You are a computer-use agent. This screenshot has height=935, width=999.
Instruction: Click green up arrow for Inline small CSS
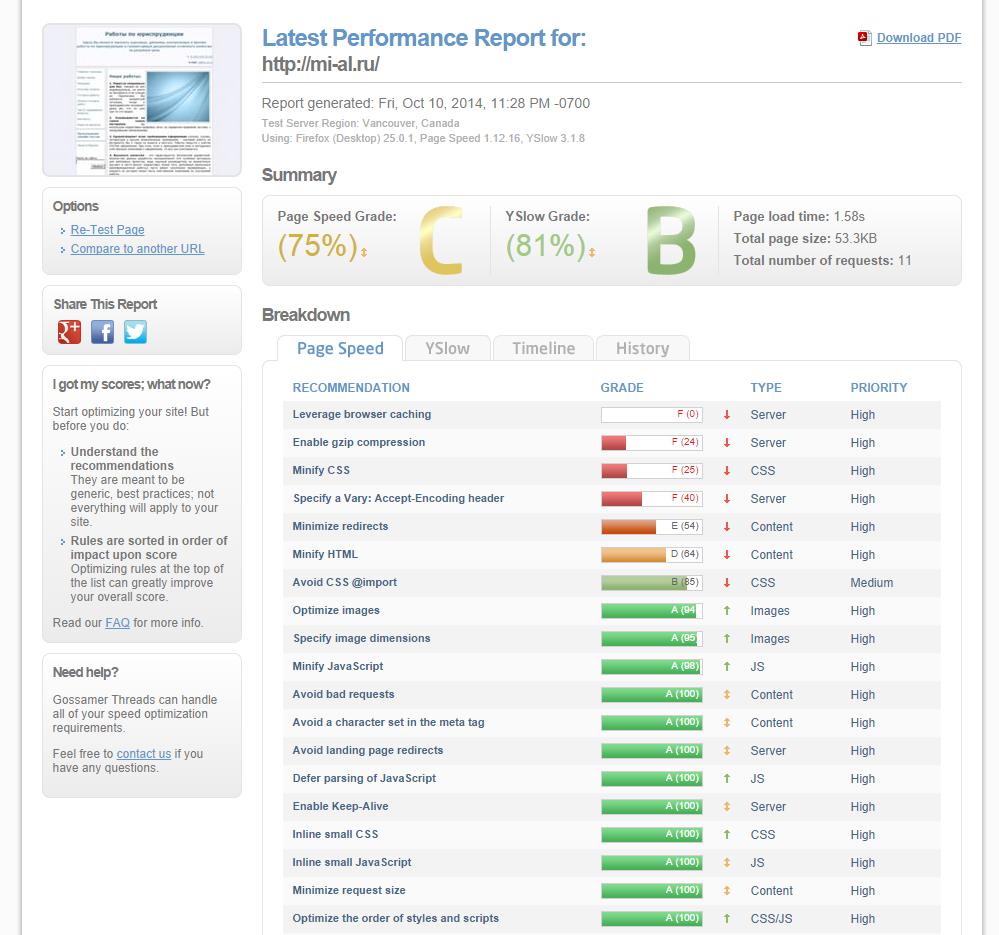click(727, 834)
